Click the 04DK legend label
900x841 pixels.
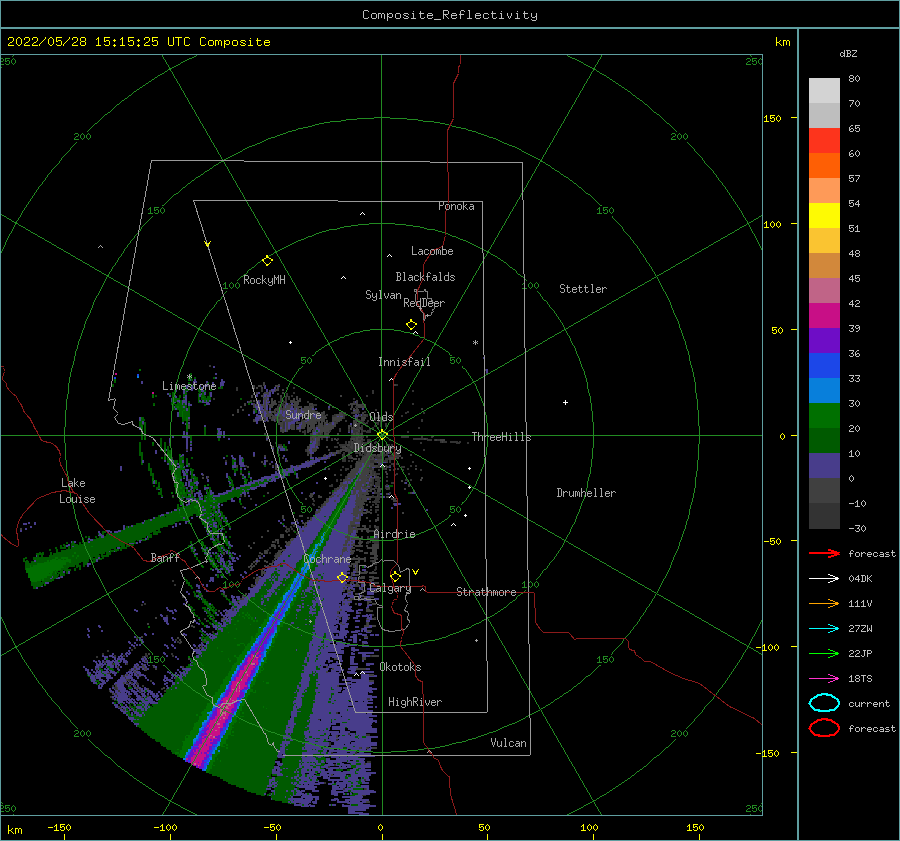(860, 579)
